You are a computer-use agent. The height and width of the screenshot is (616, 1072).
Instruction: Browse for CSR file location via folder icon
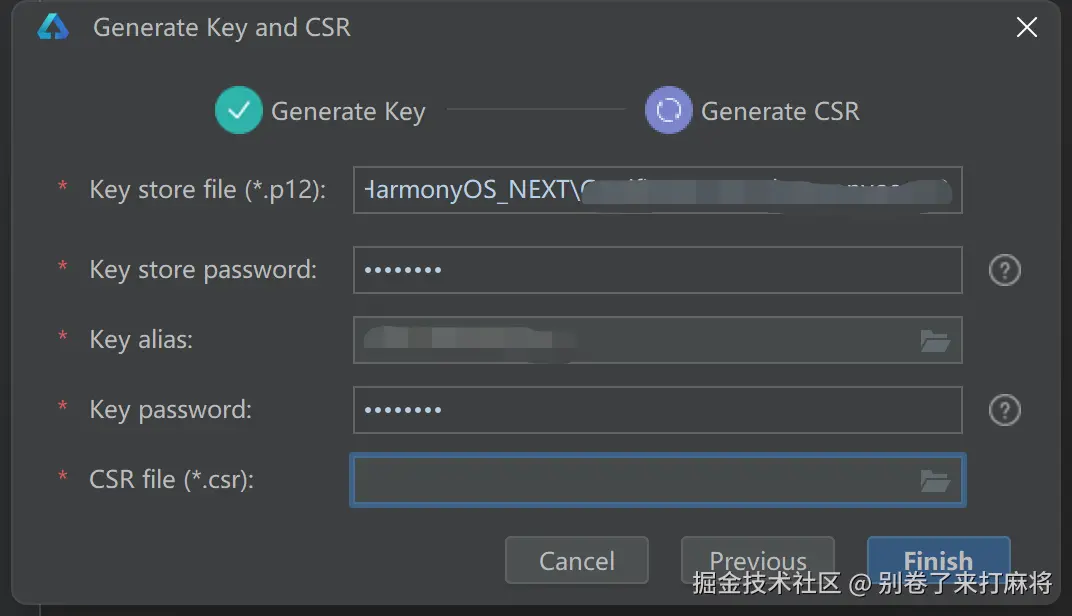pyautogui.click(x=935, y=481)
